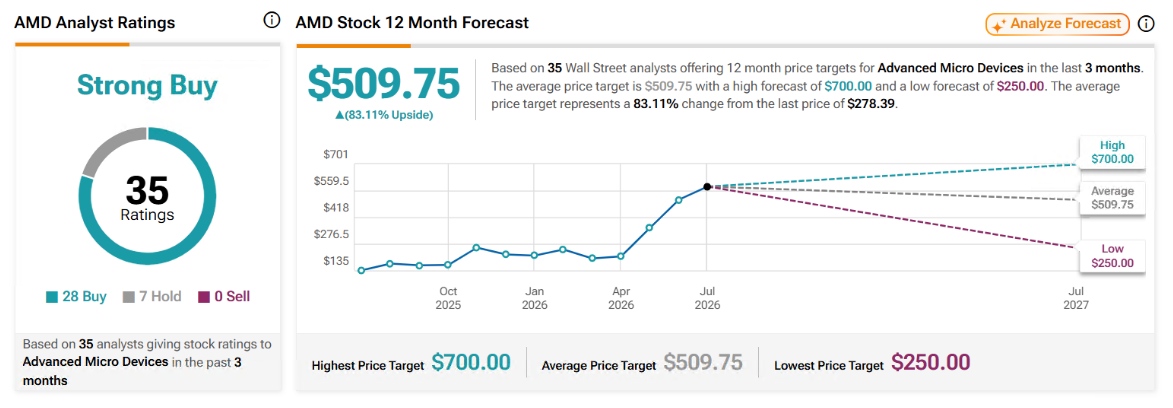Click the Highest Price Target $700.00 value

pos(471,363)
